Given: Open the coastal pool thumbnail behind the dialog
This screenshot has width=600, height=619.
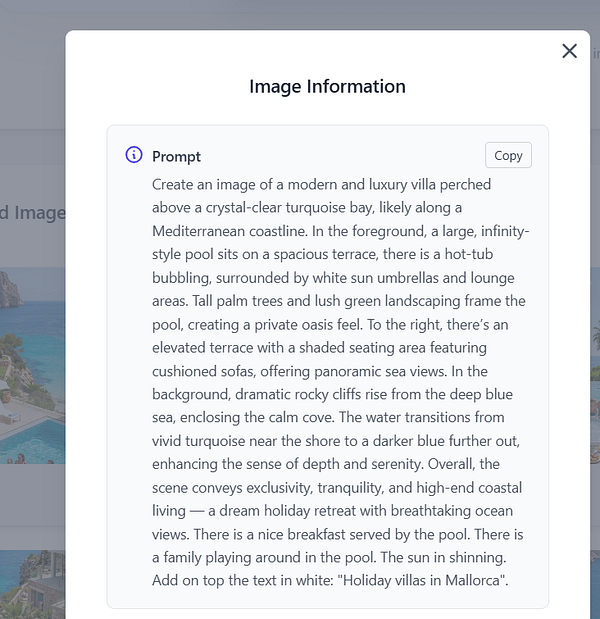Looking at the screenshot, I should (x=32, y=366).
